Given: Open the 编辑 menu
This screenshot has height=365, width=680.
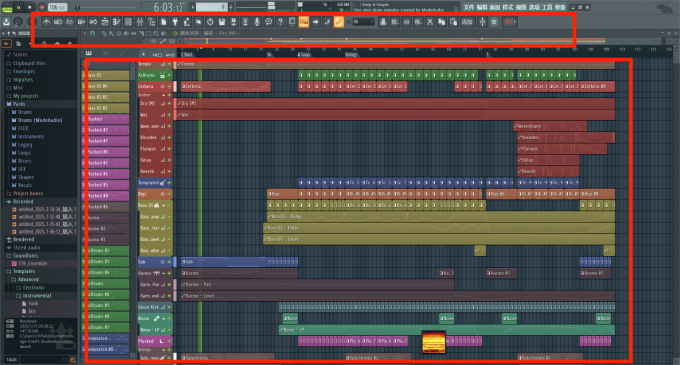Looking at the screenshot, I should tap(481, 7).
